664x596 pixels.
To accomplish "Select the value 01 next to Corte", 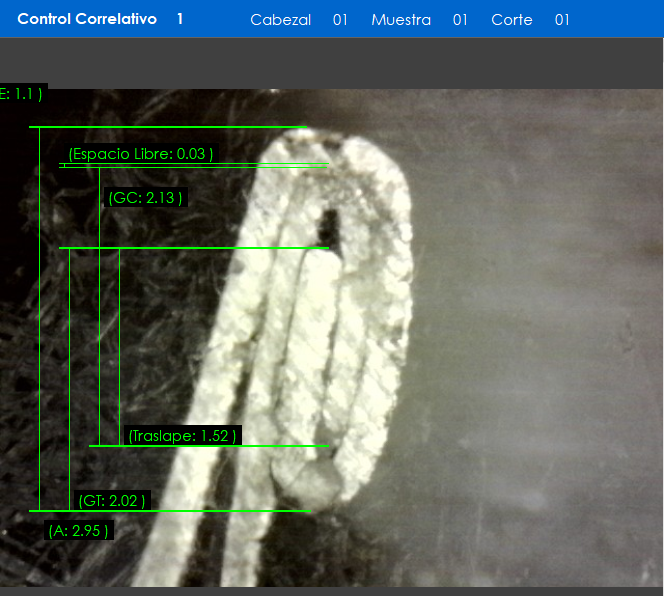I will (x=562, y=20).
